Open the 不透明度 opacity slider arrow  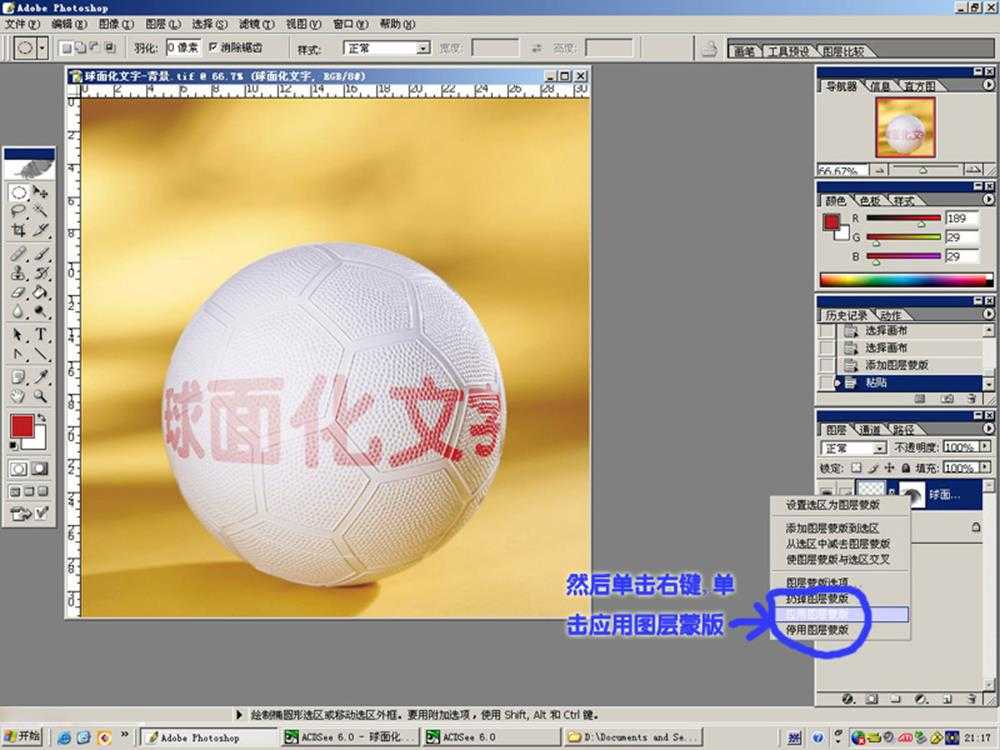point(985,446)
